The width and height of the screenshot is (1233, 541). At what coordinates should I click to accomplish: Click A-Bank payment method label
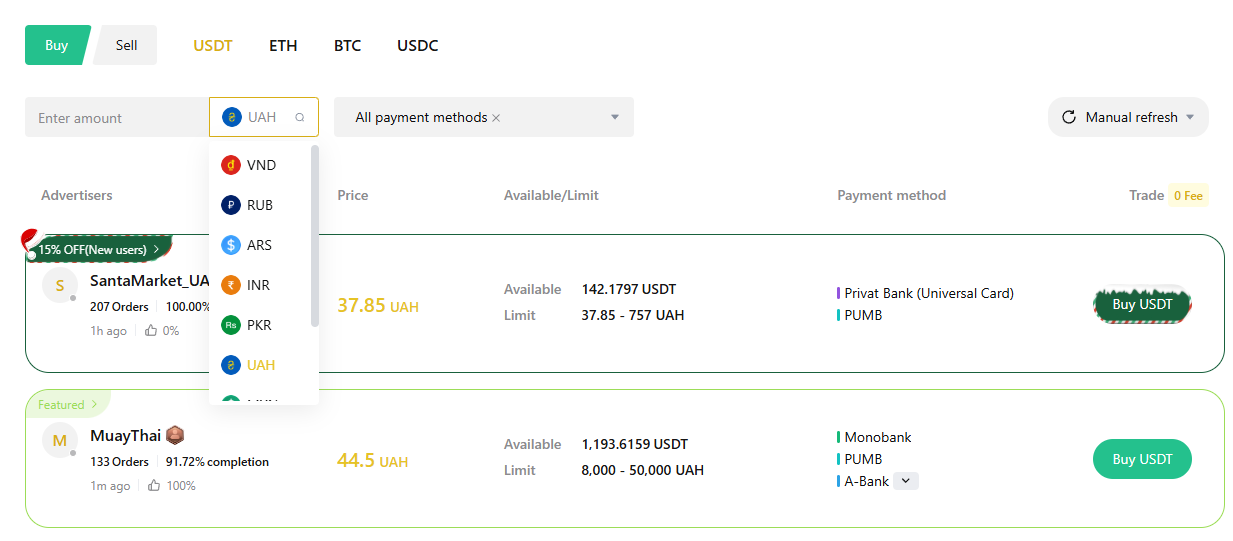pos(867,481)
